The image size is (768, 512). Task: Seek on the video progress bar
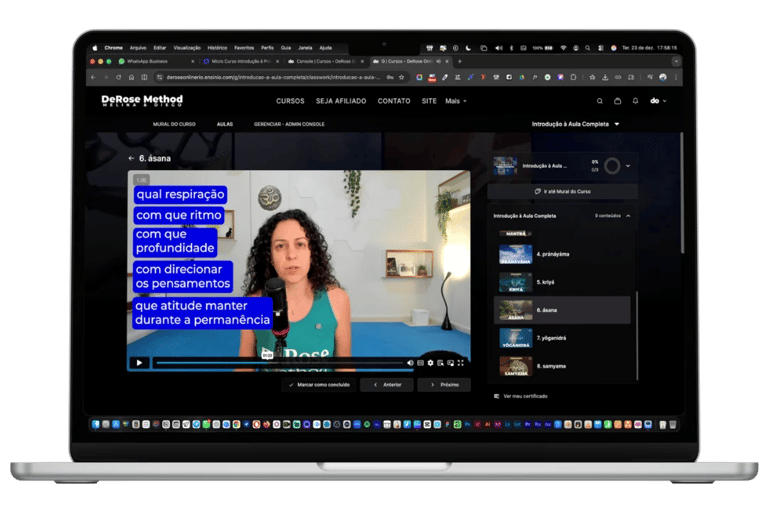click(x=279, y=363)
